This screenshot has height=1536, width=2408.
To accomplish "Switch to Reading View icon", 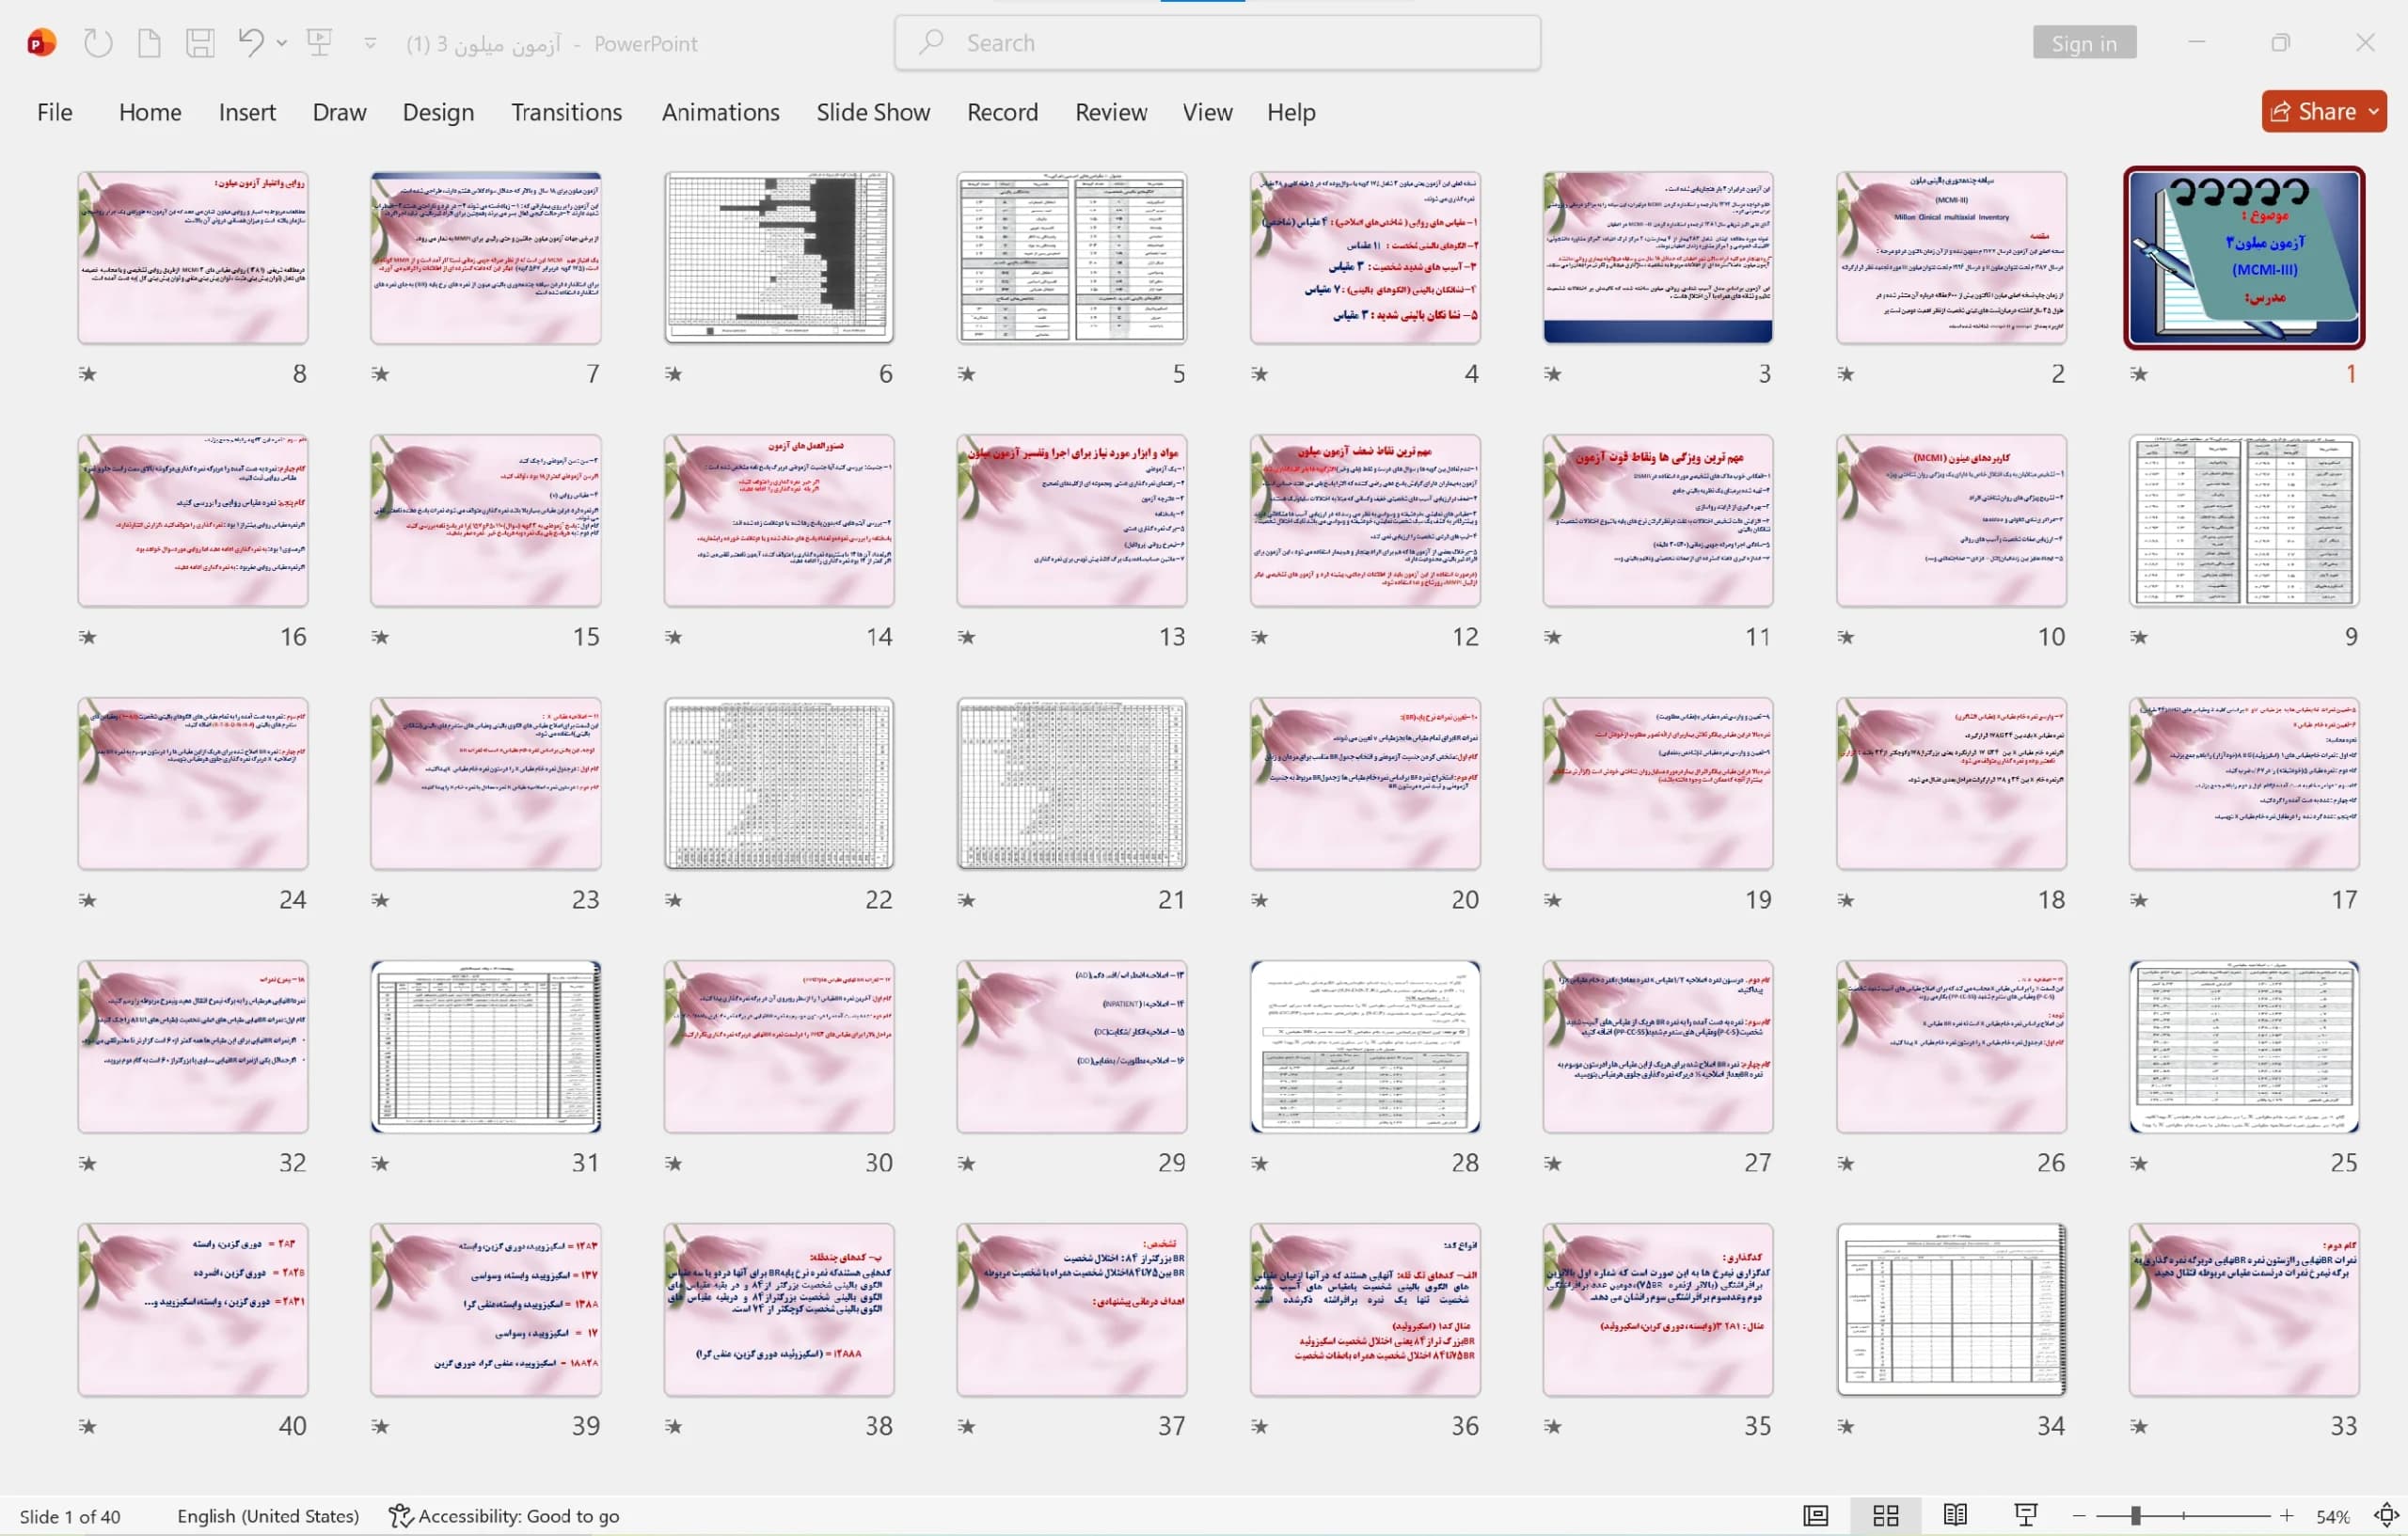I will pyautogui.click(x=1956, y=1516).
